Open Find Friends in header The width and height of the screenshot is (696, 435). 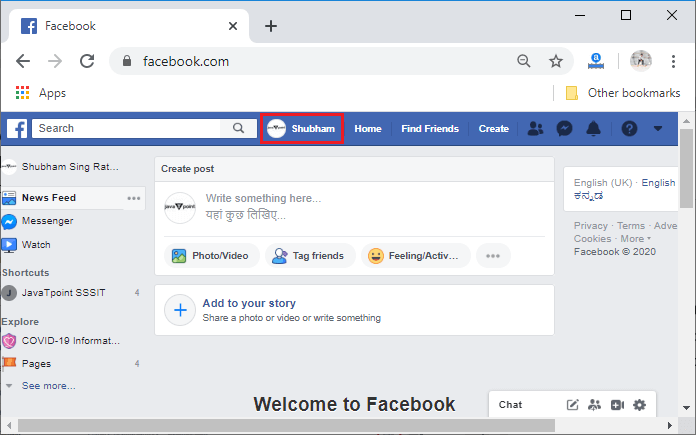click(430, 129)
